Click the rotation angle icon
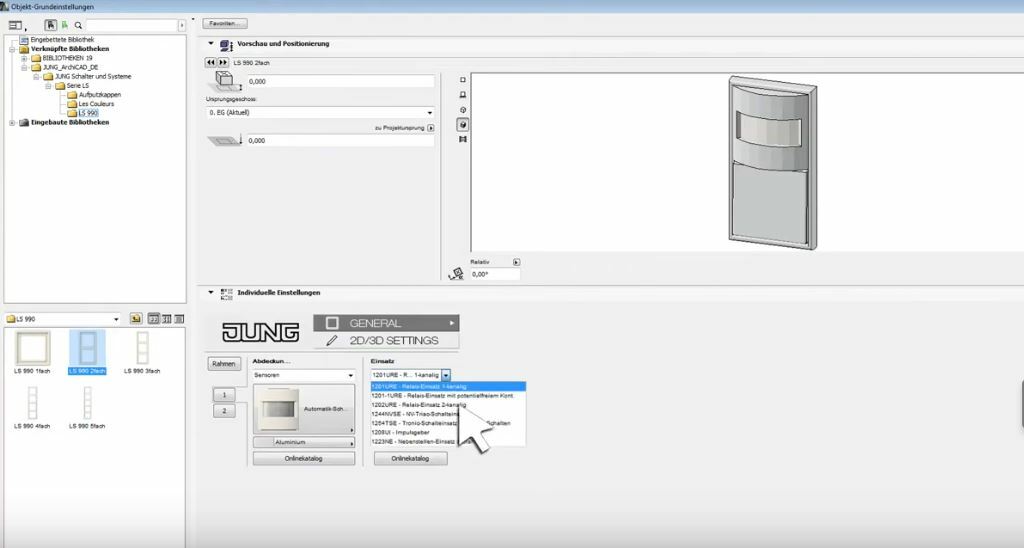Screen dimensions: 1024x548 pos(456,274)
